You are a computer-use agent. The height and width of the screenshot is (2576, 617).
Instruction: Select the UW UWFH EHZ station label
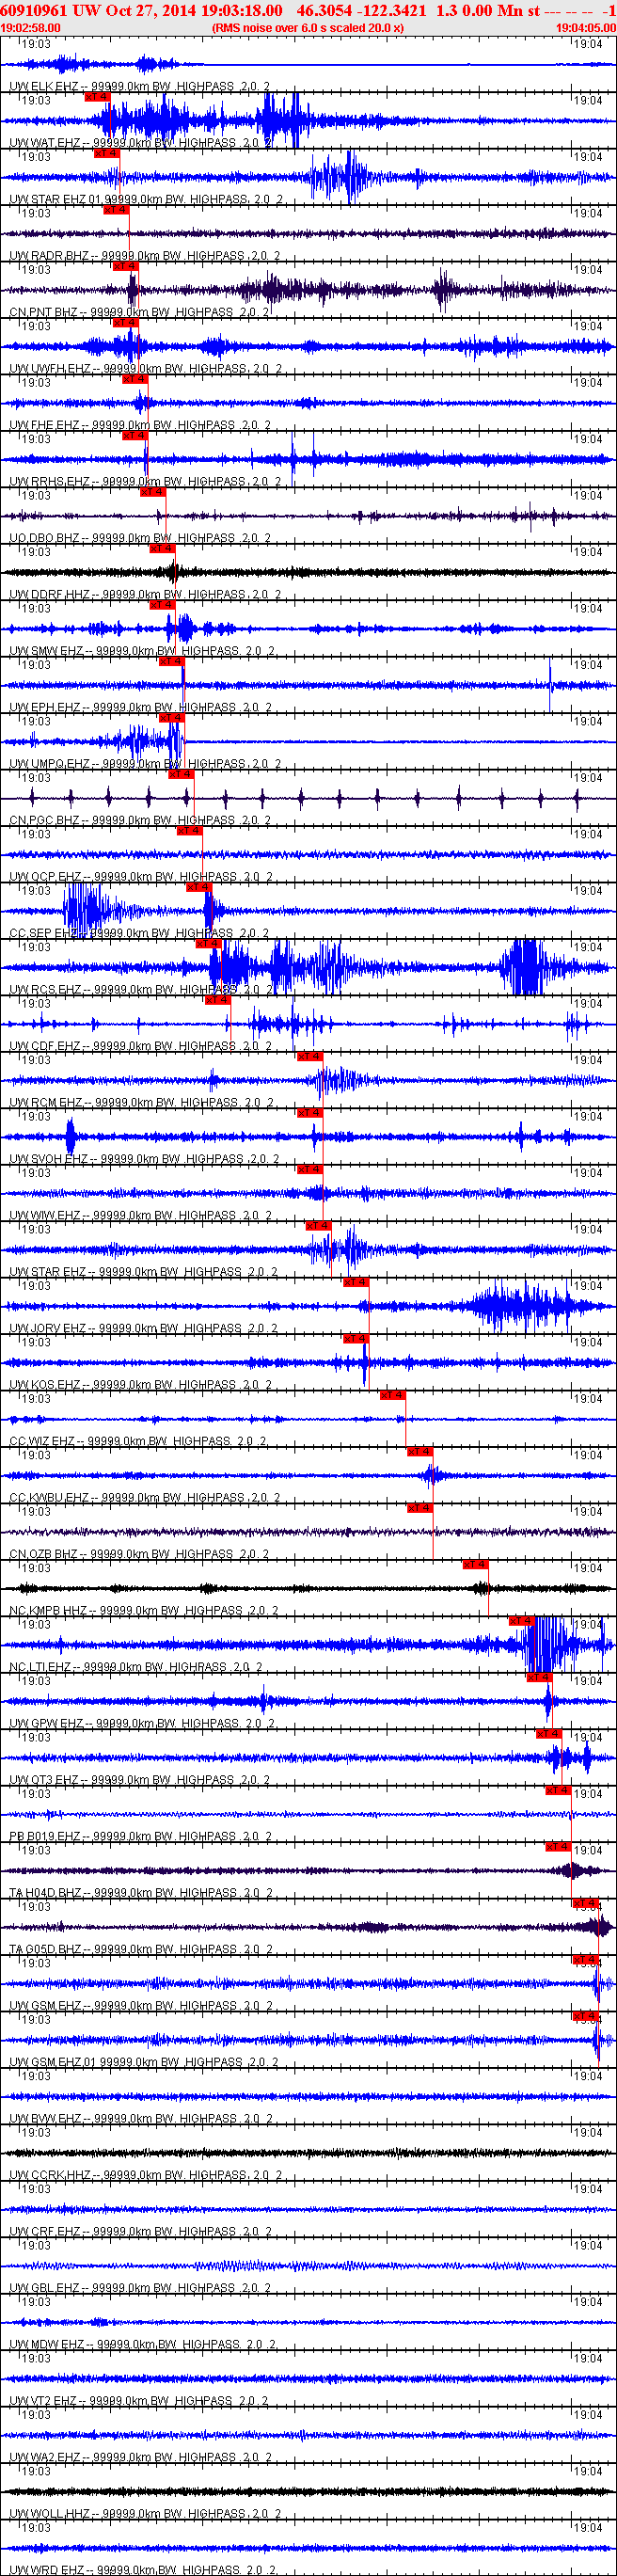point(145,369)
